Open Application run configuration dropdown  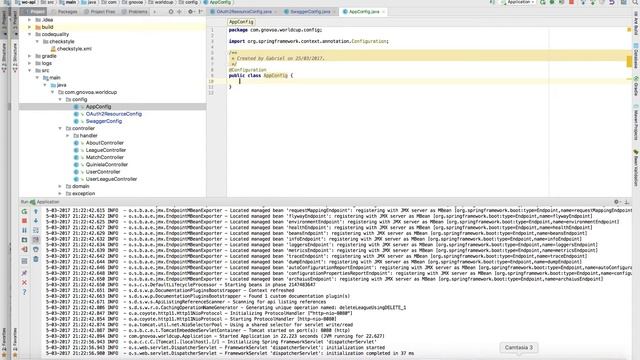(x=518, y=2)
